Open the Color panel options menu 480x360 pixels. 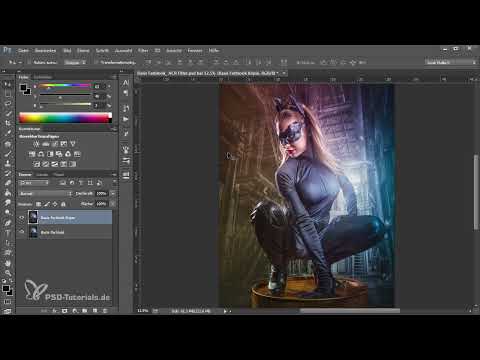coord(114,77)
